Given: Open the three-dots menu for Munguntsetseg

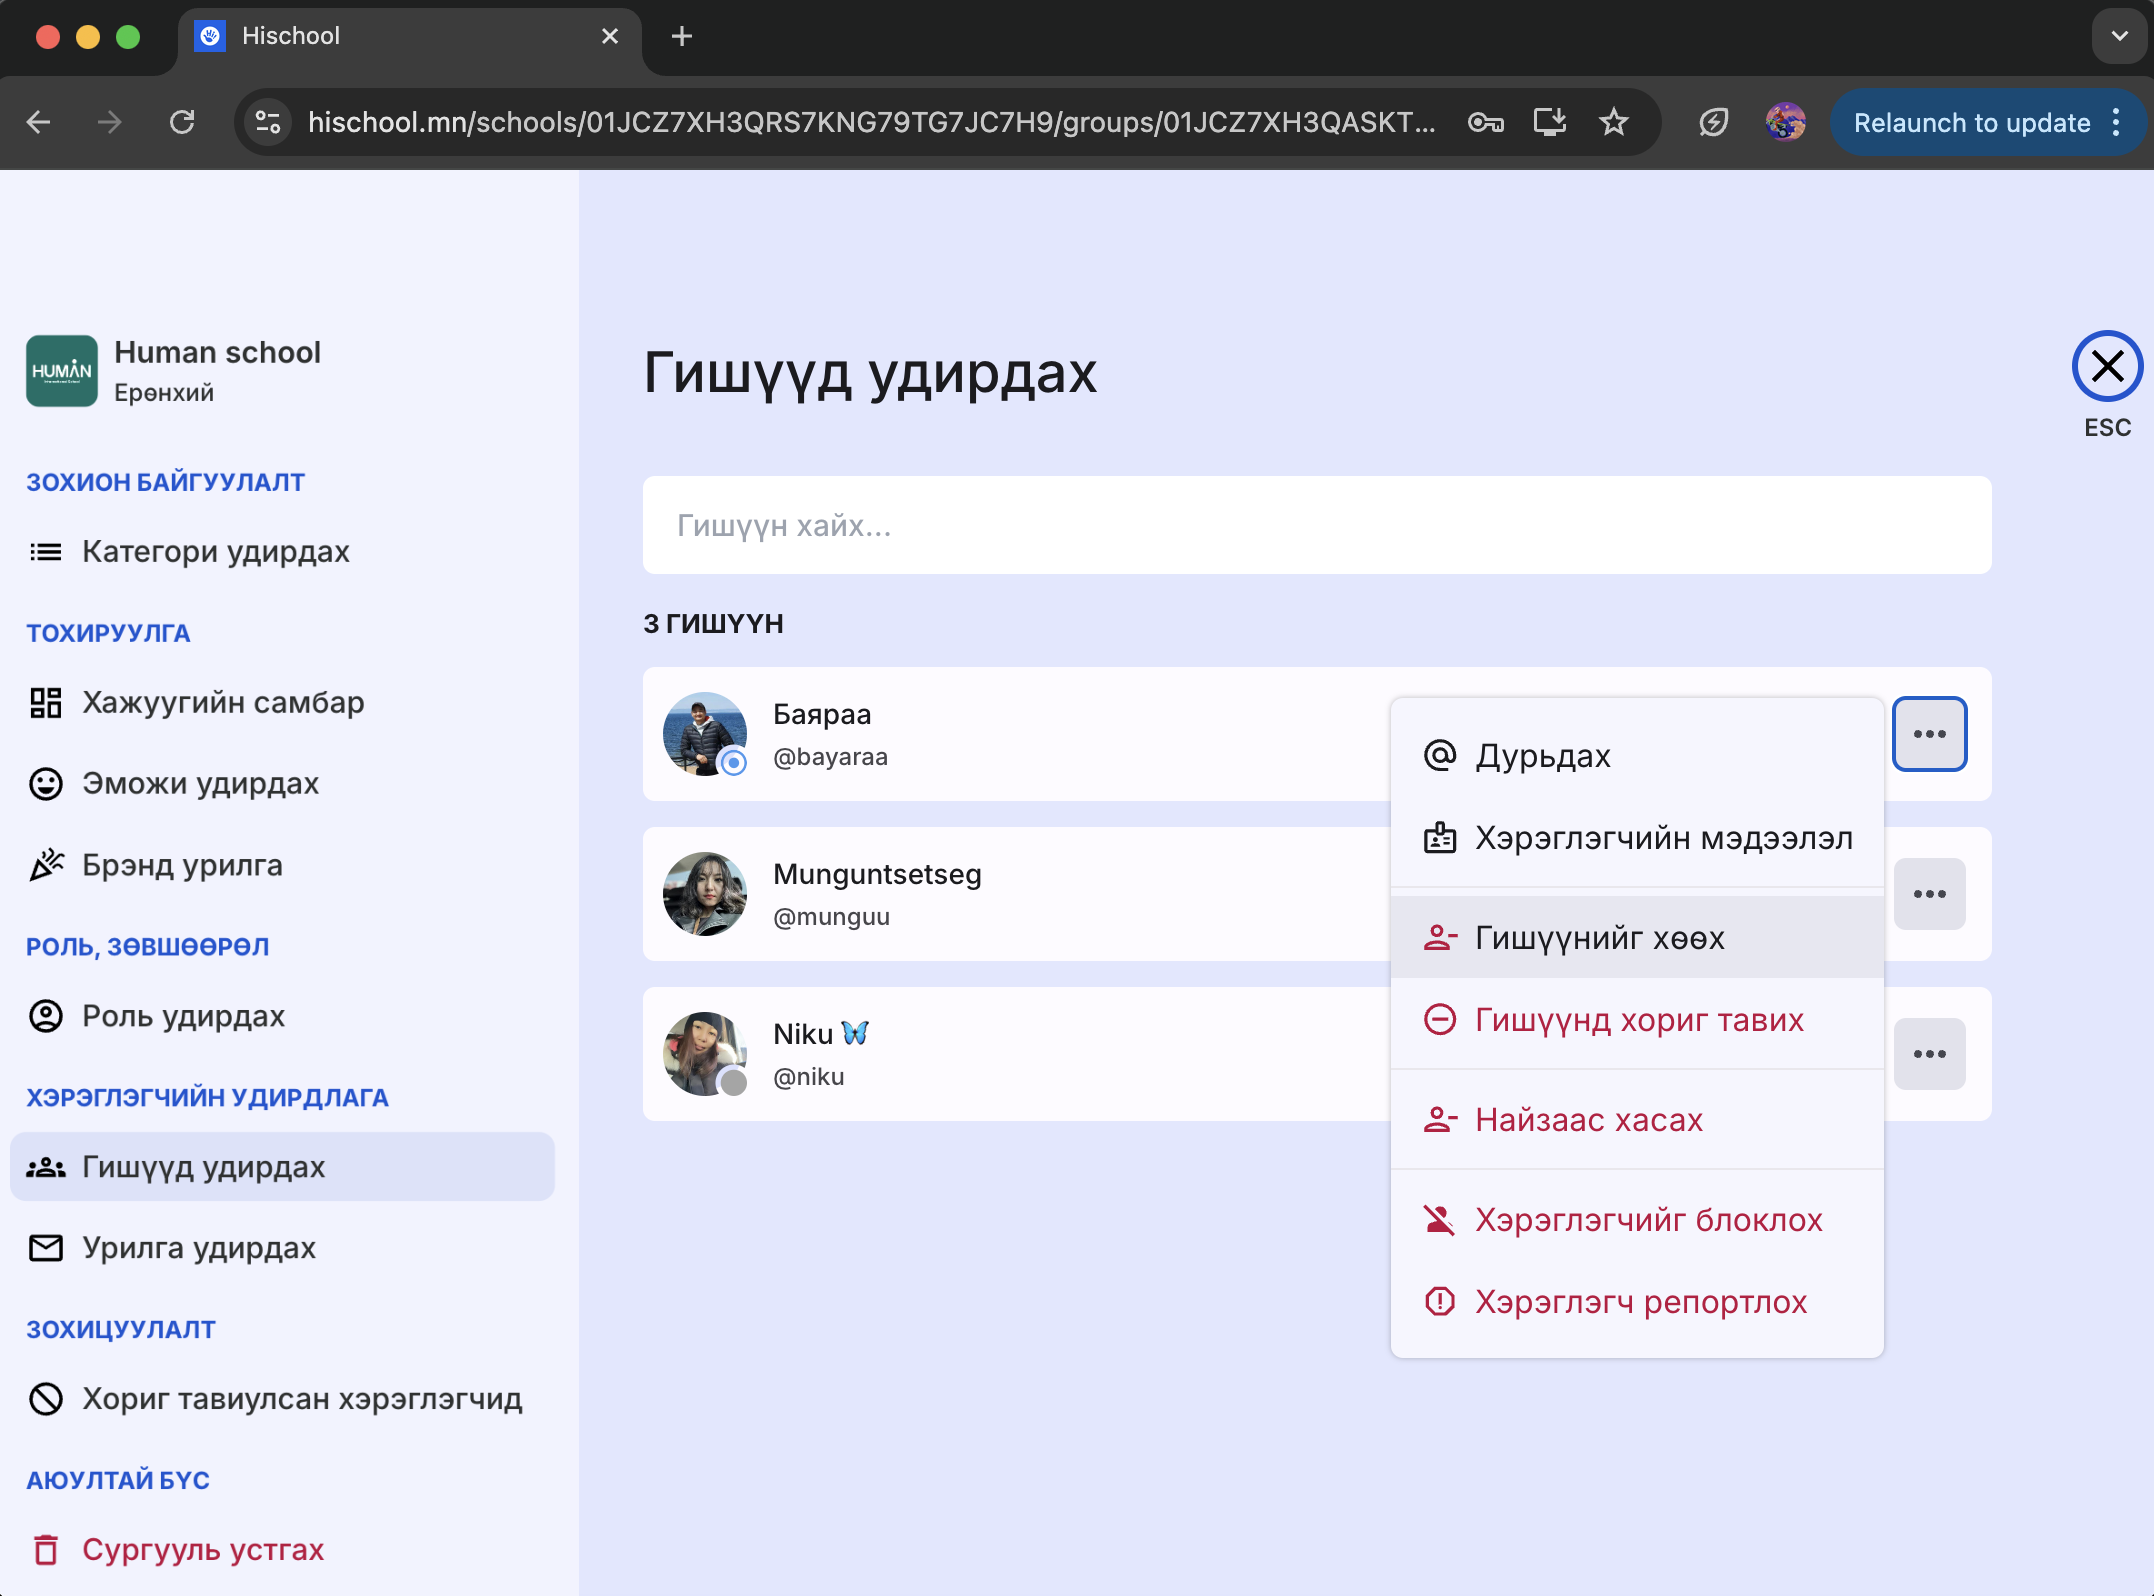Looking at the screenshot, I should coord(1929,894).
